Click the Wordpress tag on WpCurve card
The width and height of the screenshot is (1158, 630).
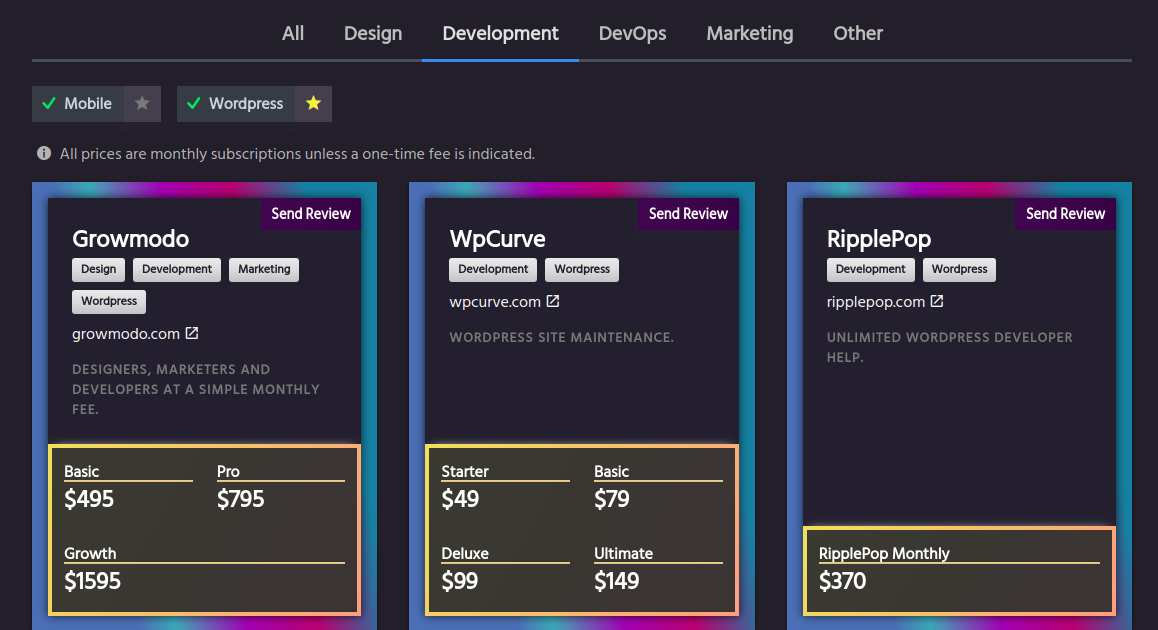point(582,270)
